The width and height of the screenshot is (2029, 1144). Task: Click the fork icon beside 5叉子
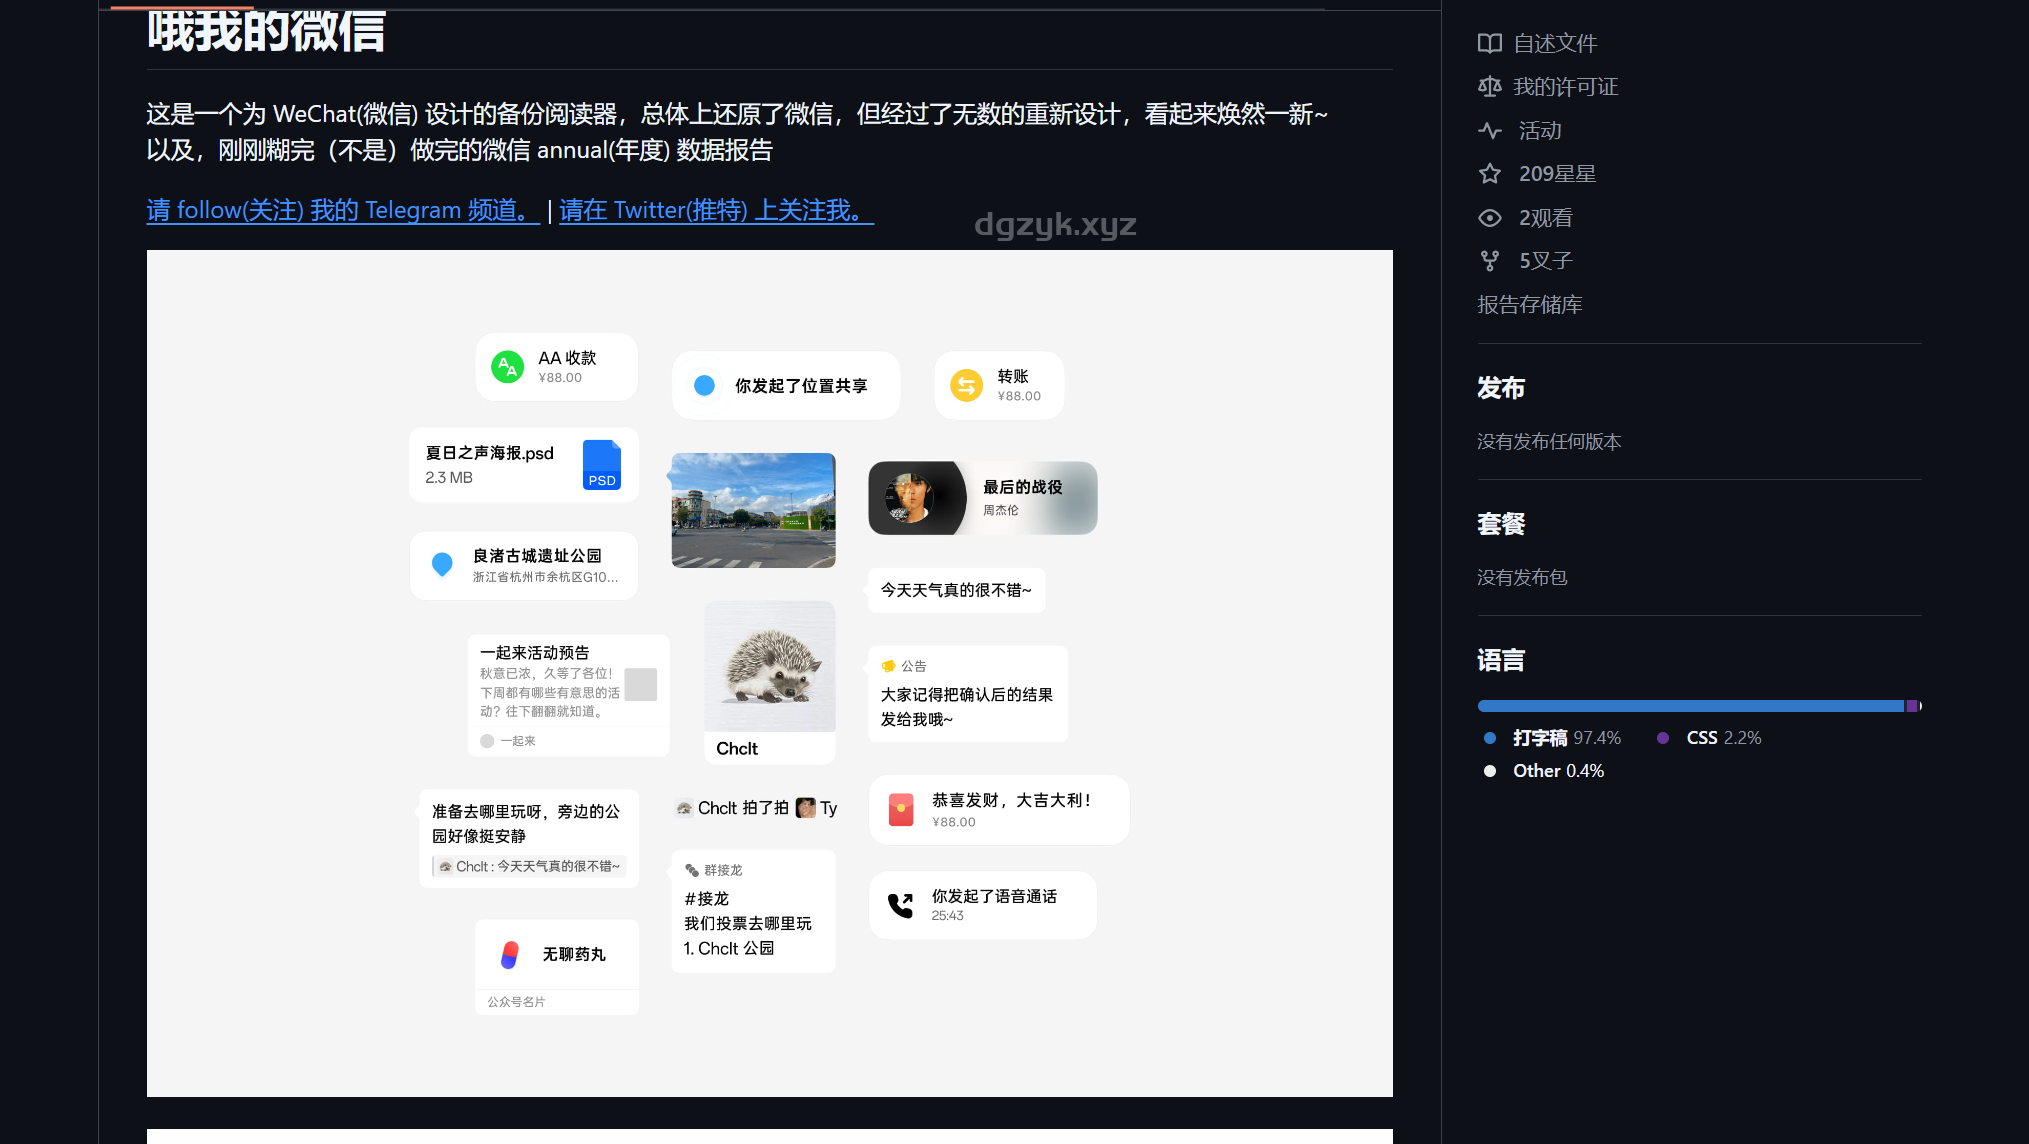coord(1489,261)
